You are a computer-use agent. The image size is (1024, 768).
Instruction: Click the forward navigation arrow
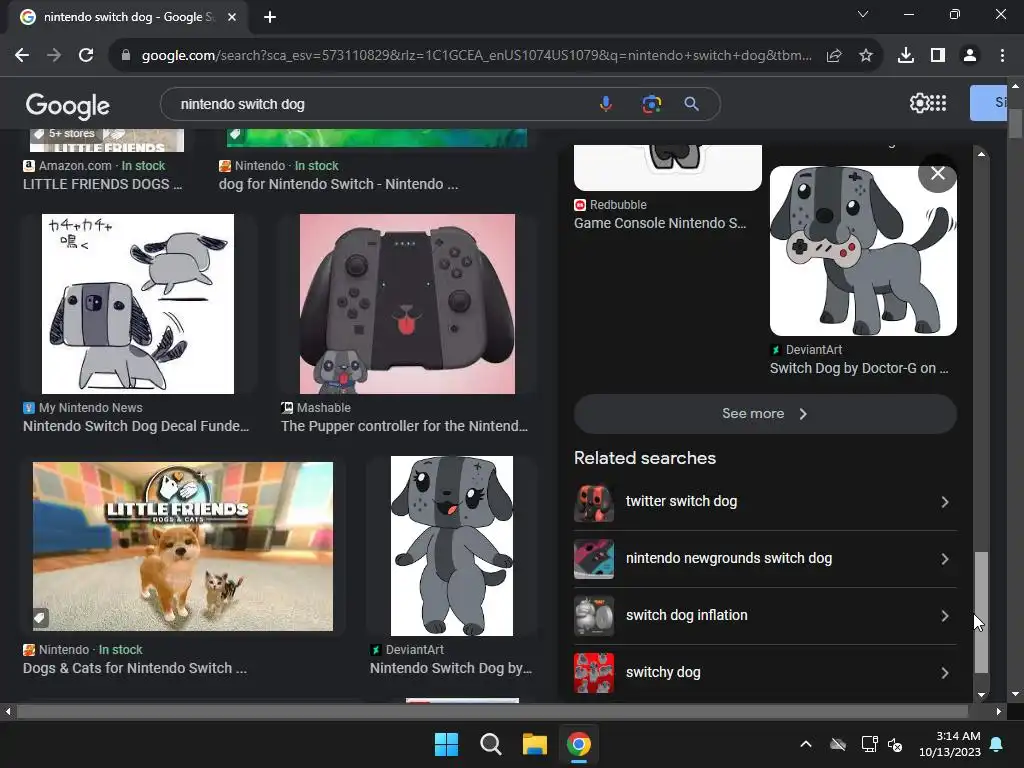(x=54, y=56)
